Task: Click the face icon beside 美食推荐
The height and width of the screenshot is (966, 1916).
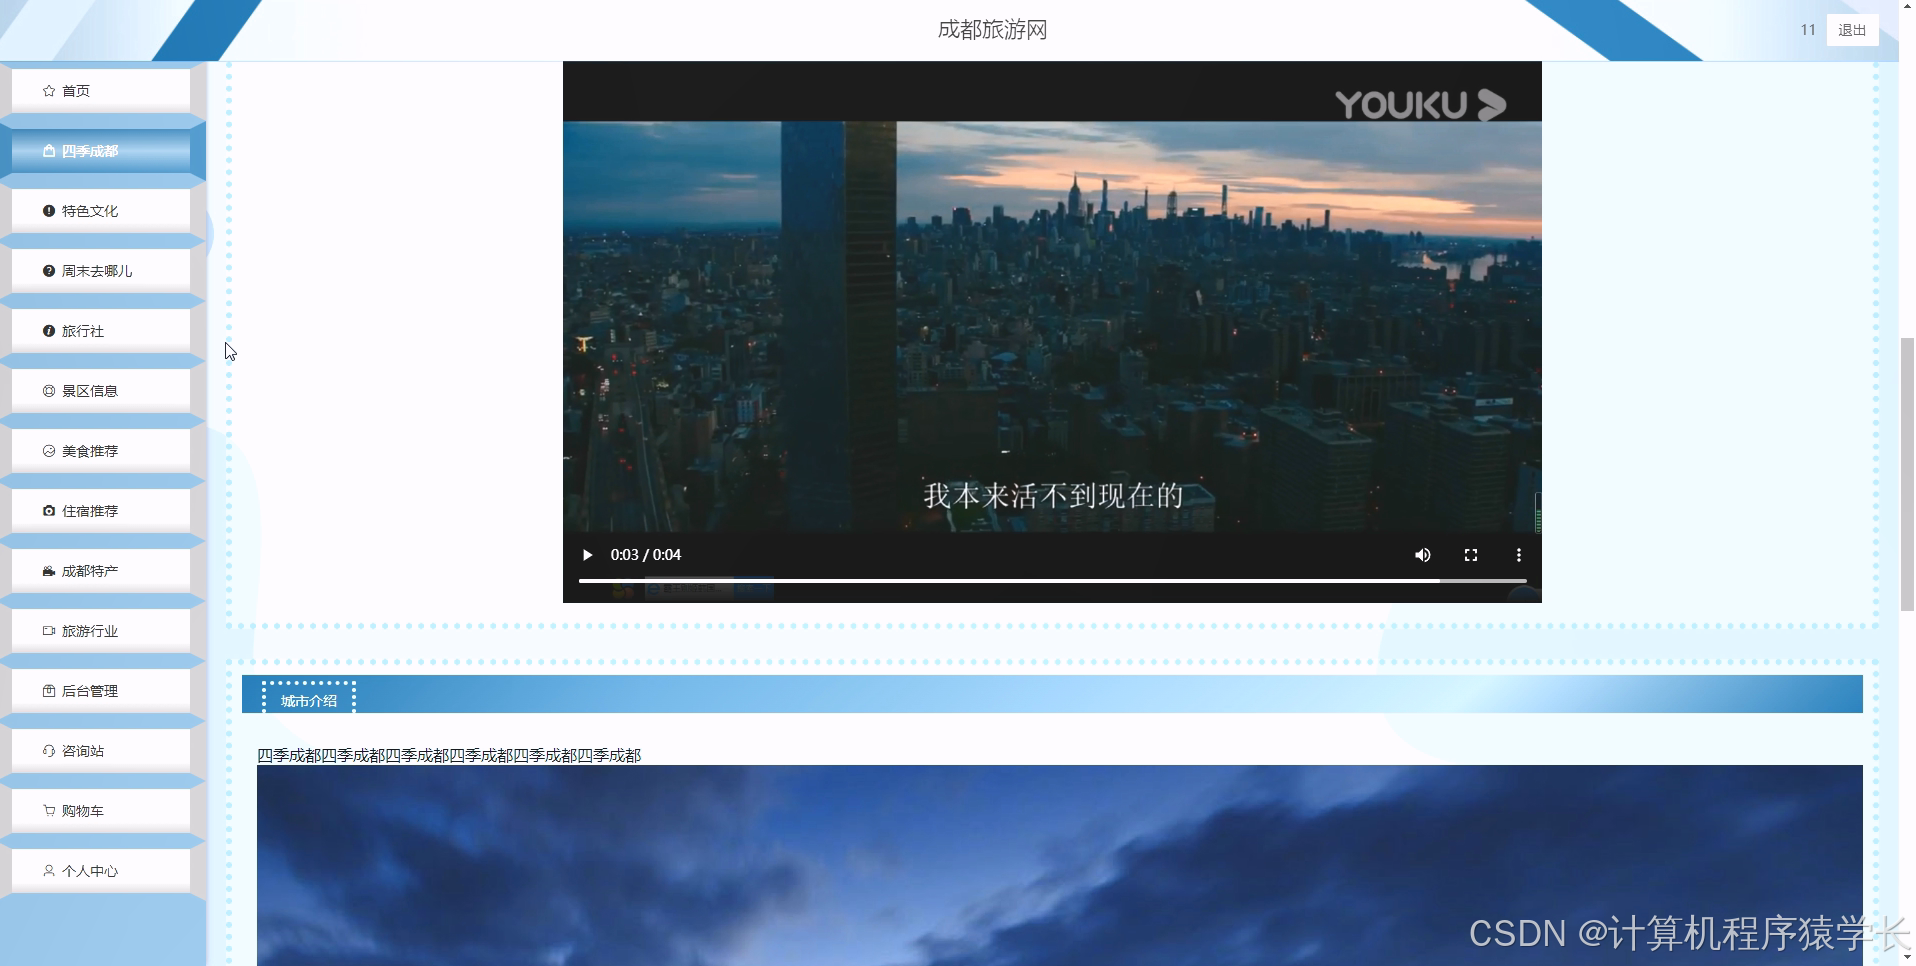Action: 49,451
